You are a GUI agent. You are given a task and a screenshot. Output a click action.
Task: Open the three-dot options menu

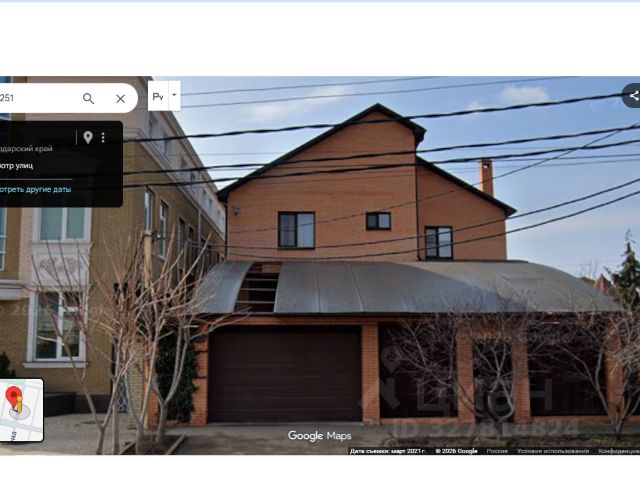[x=103, y=138]
